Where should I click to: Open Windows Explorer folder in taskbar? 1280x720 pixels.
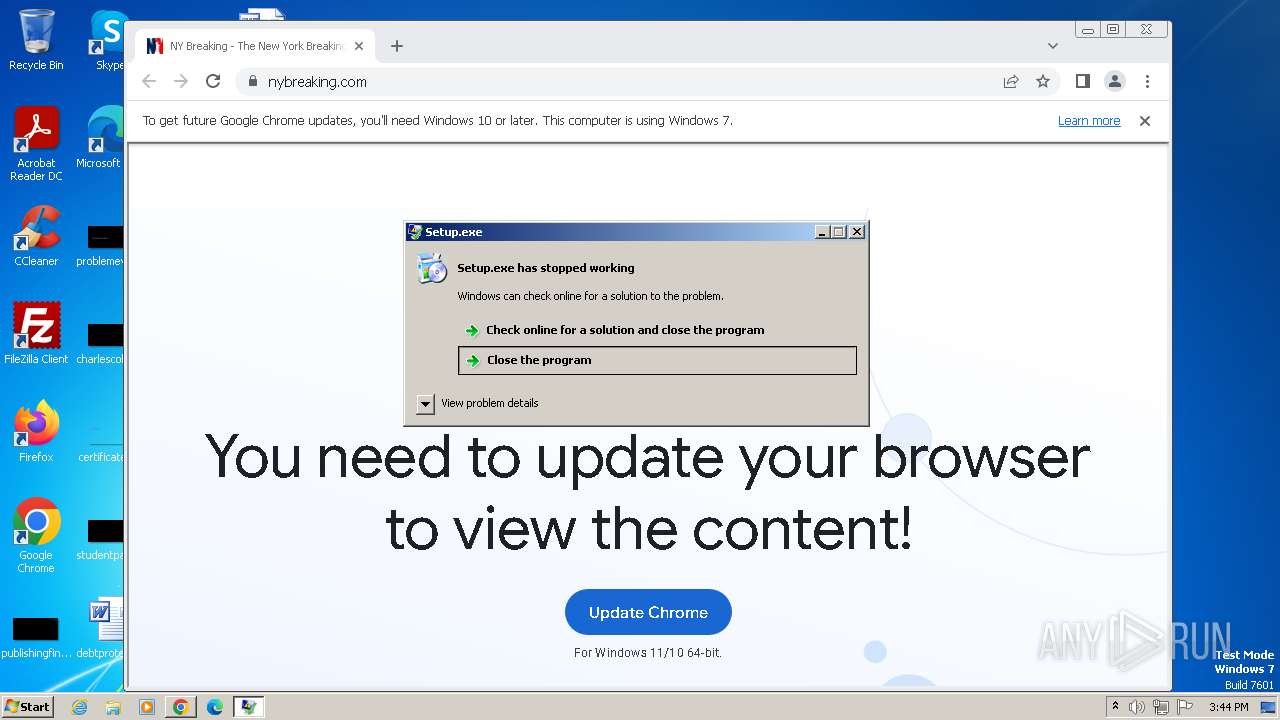pos(113,707)
